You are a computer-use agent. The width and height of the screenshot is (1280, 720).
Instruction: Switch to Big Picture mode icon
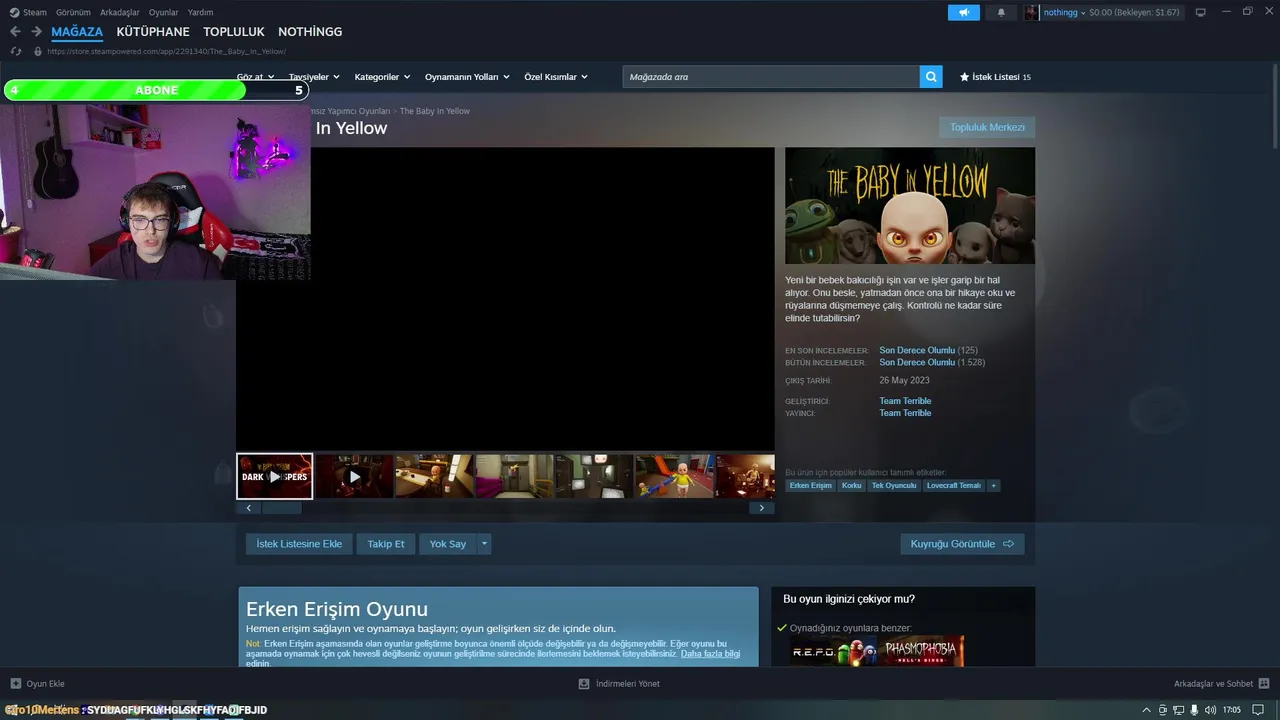click(x=1201, y=12)
